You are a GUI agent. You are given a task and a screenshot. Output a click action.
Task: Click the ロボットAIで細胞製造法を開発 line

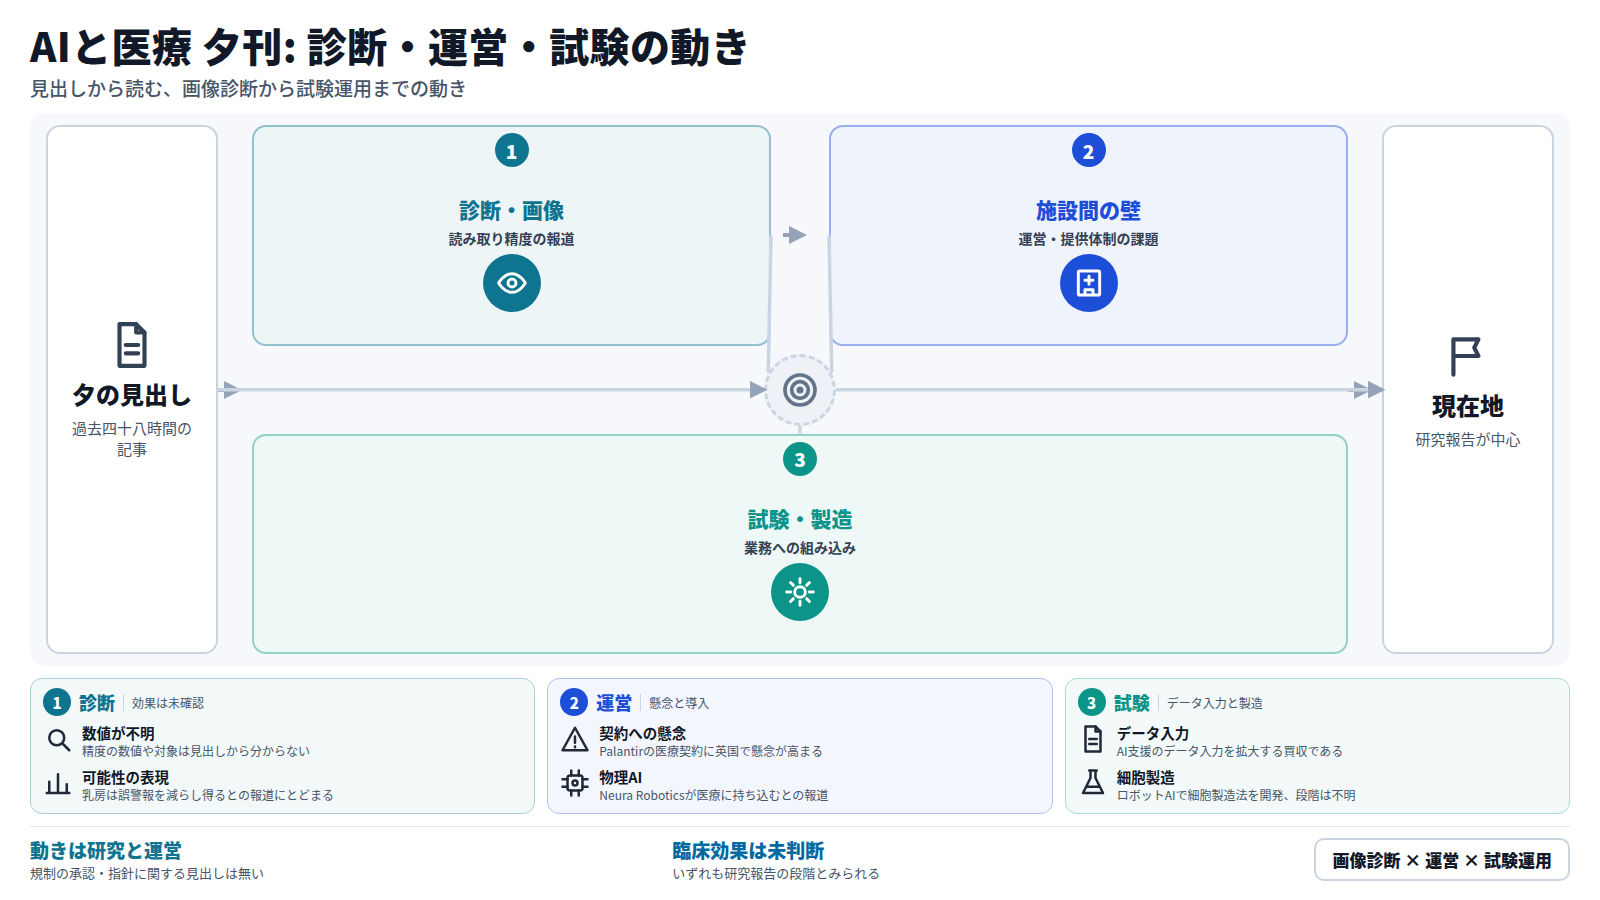[x=1236, y=795]
